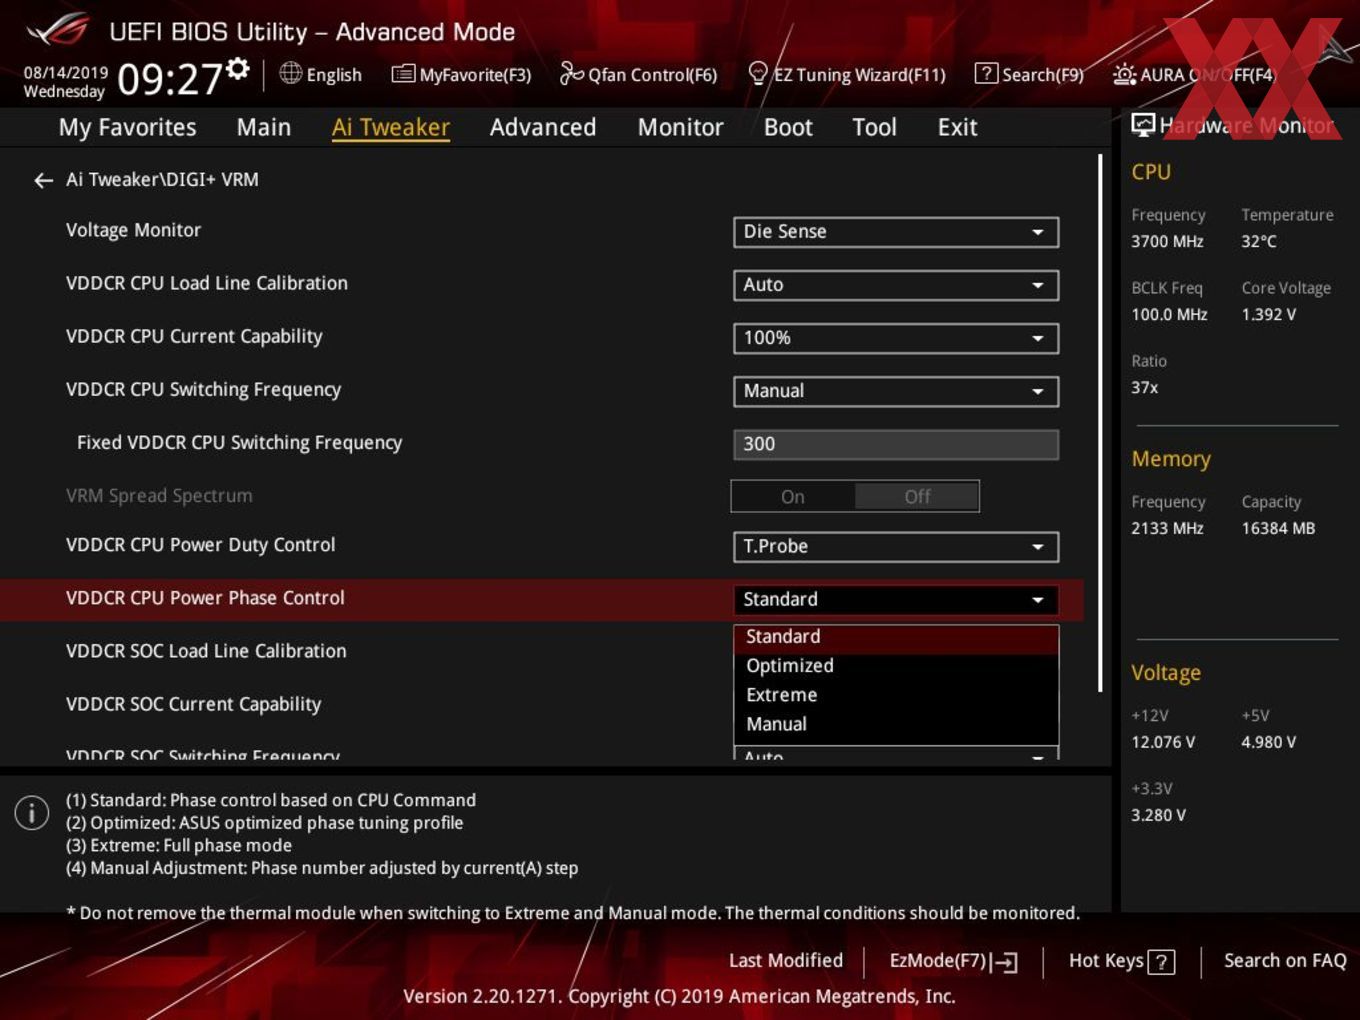Click Hot Keys label
This screenshot has height=1020, width=1360.
1106,961
